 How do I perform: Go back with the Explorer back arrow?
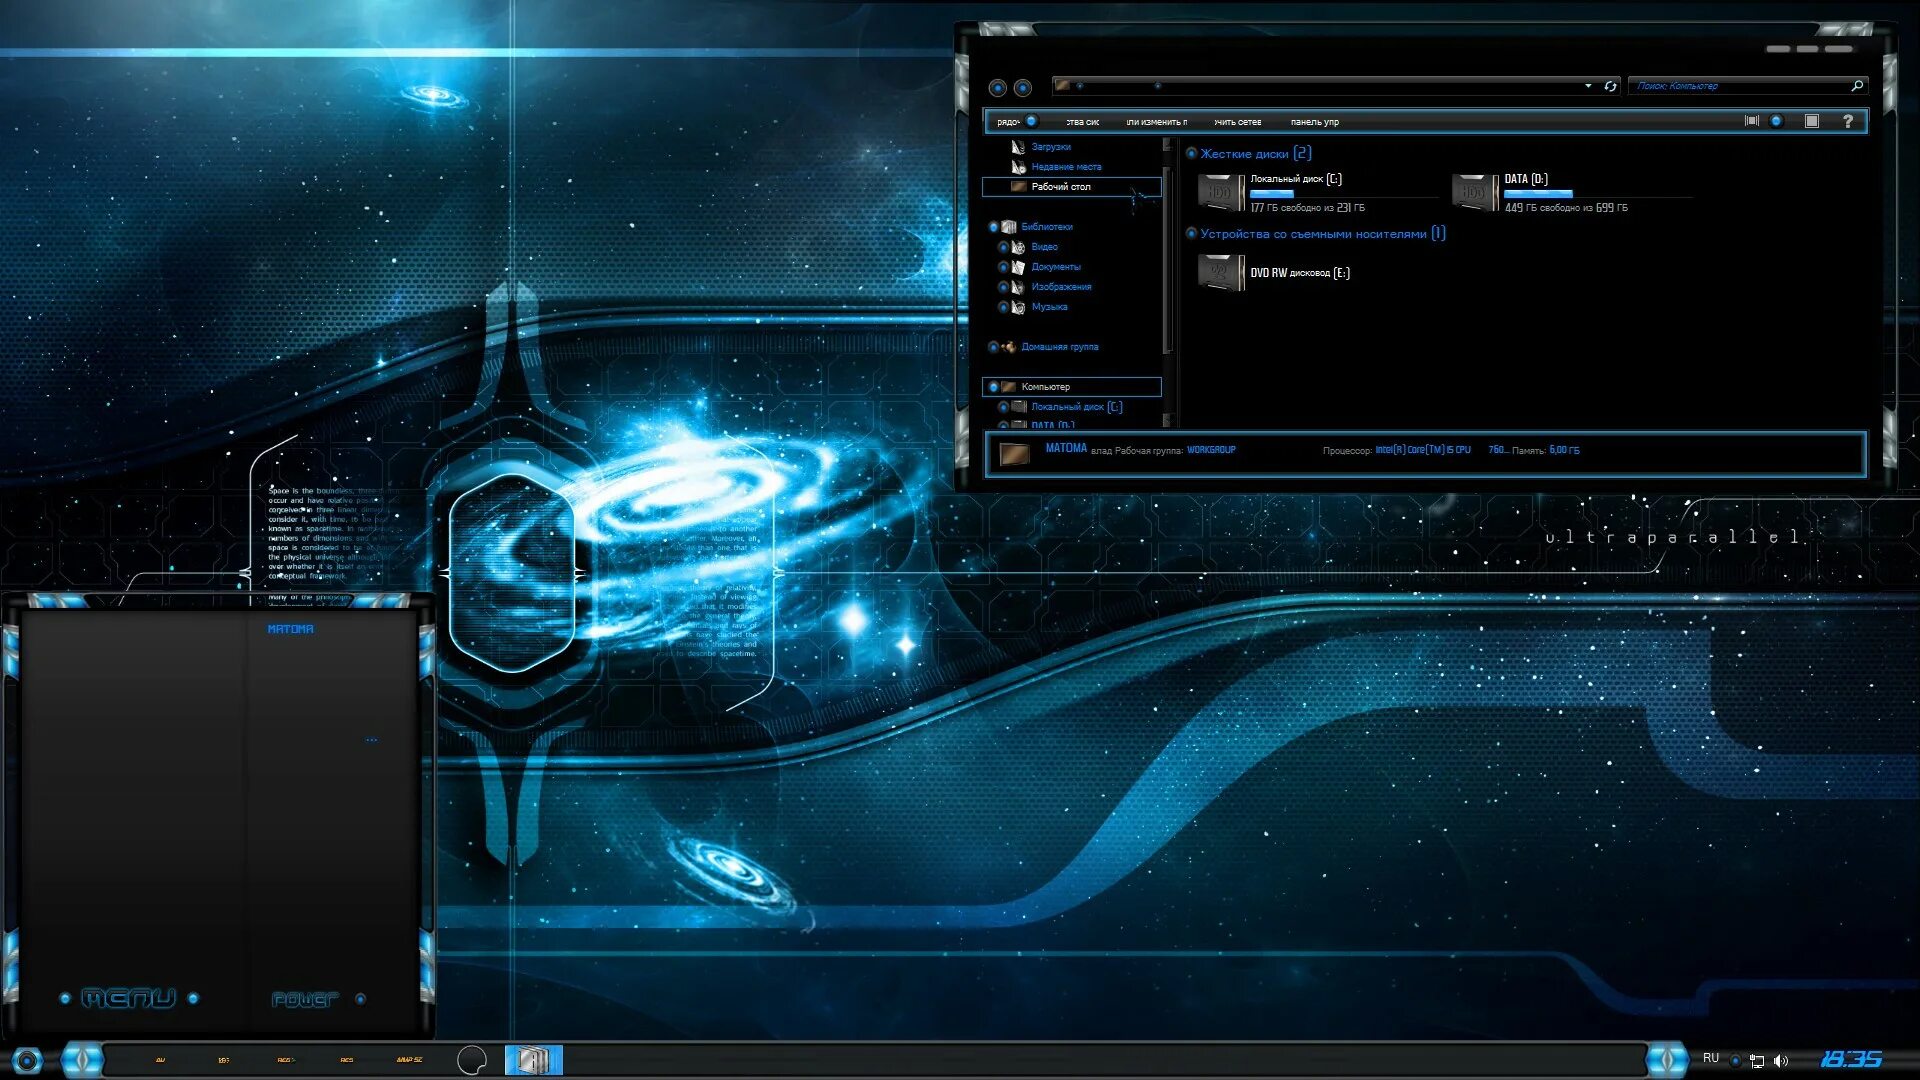pos(997,88)
